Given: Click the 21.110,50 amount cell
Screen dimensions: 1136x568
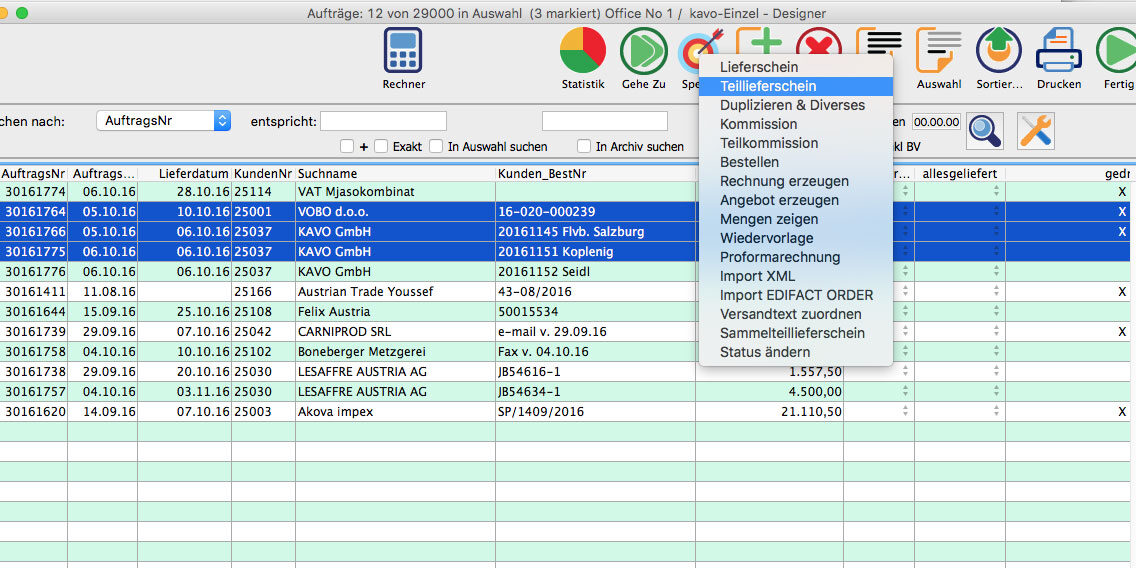Looking at the screenshot, I should click(x=769, y=412).
